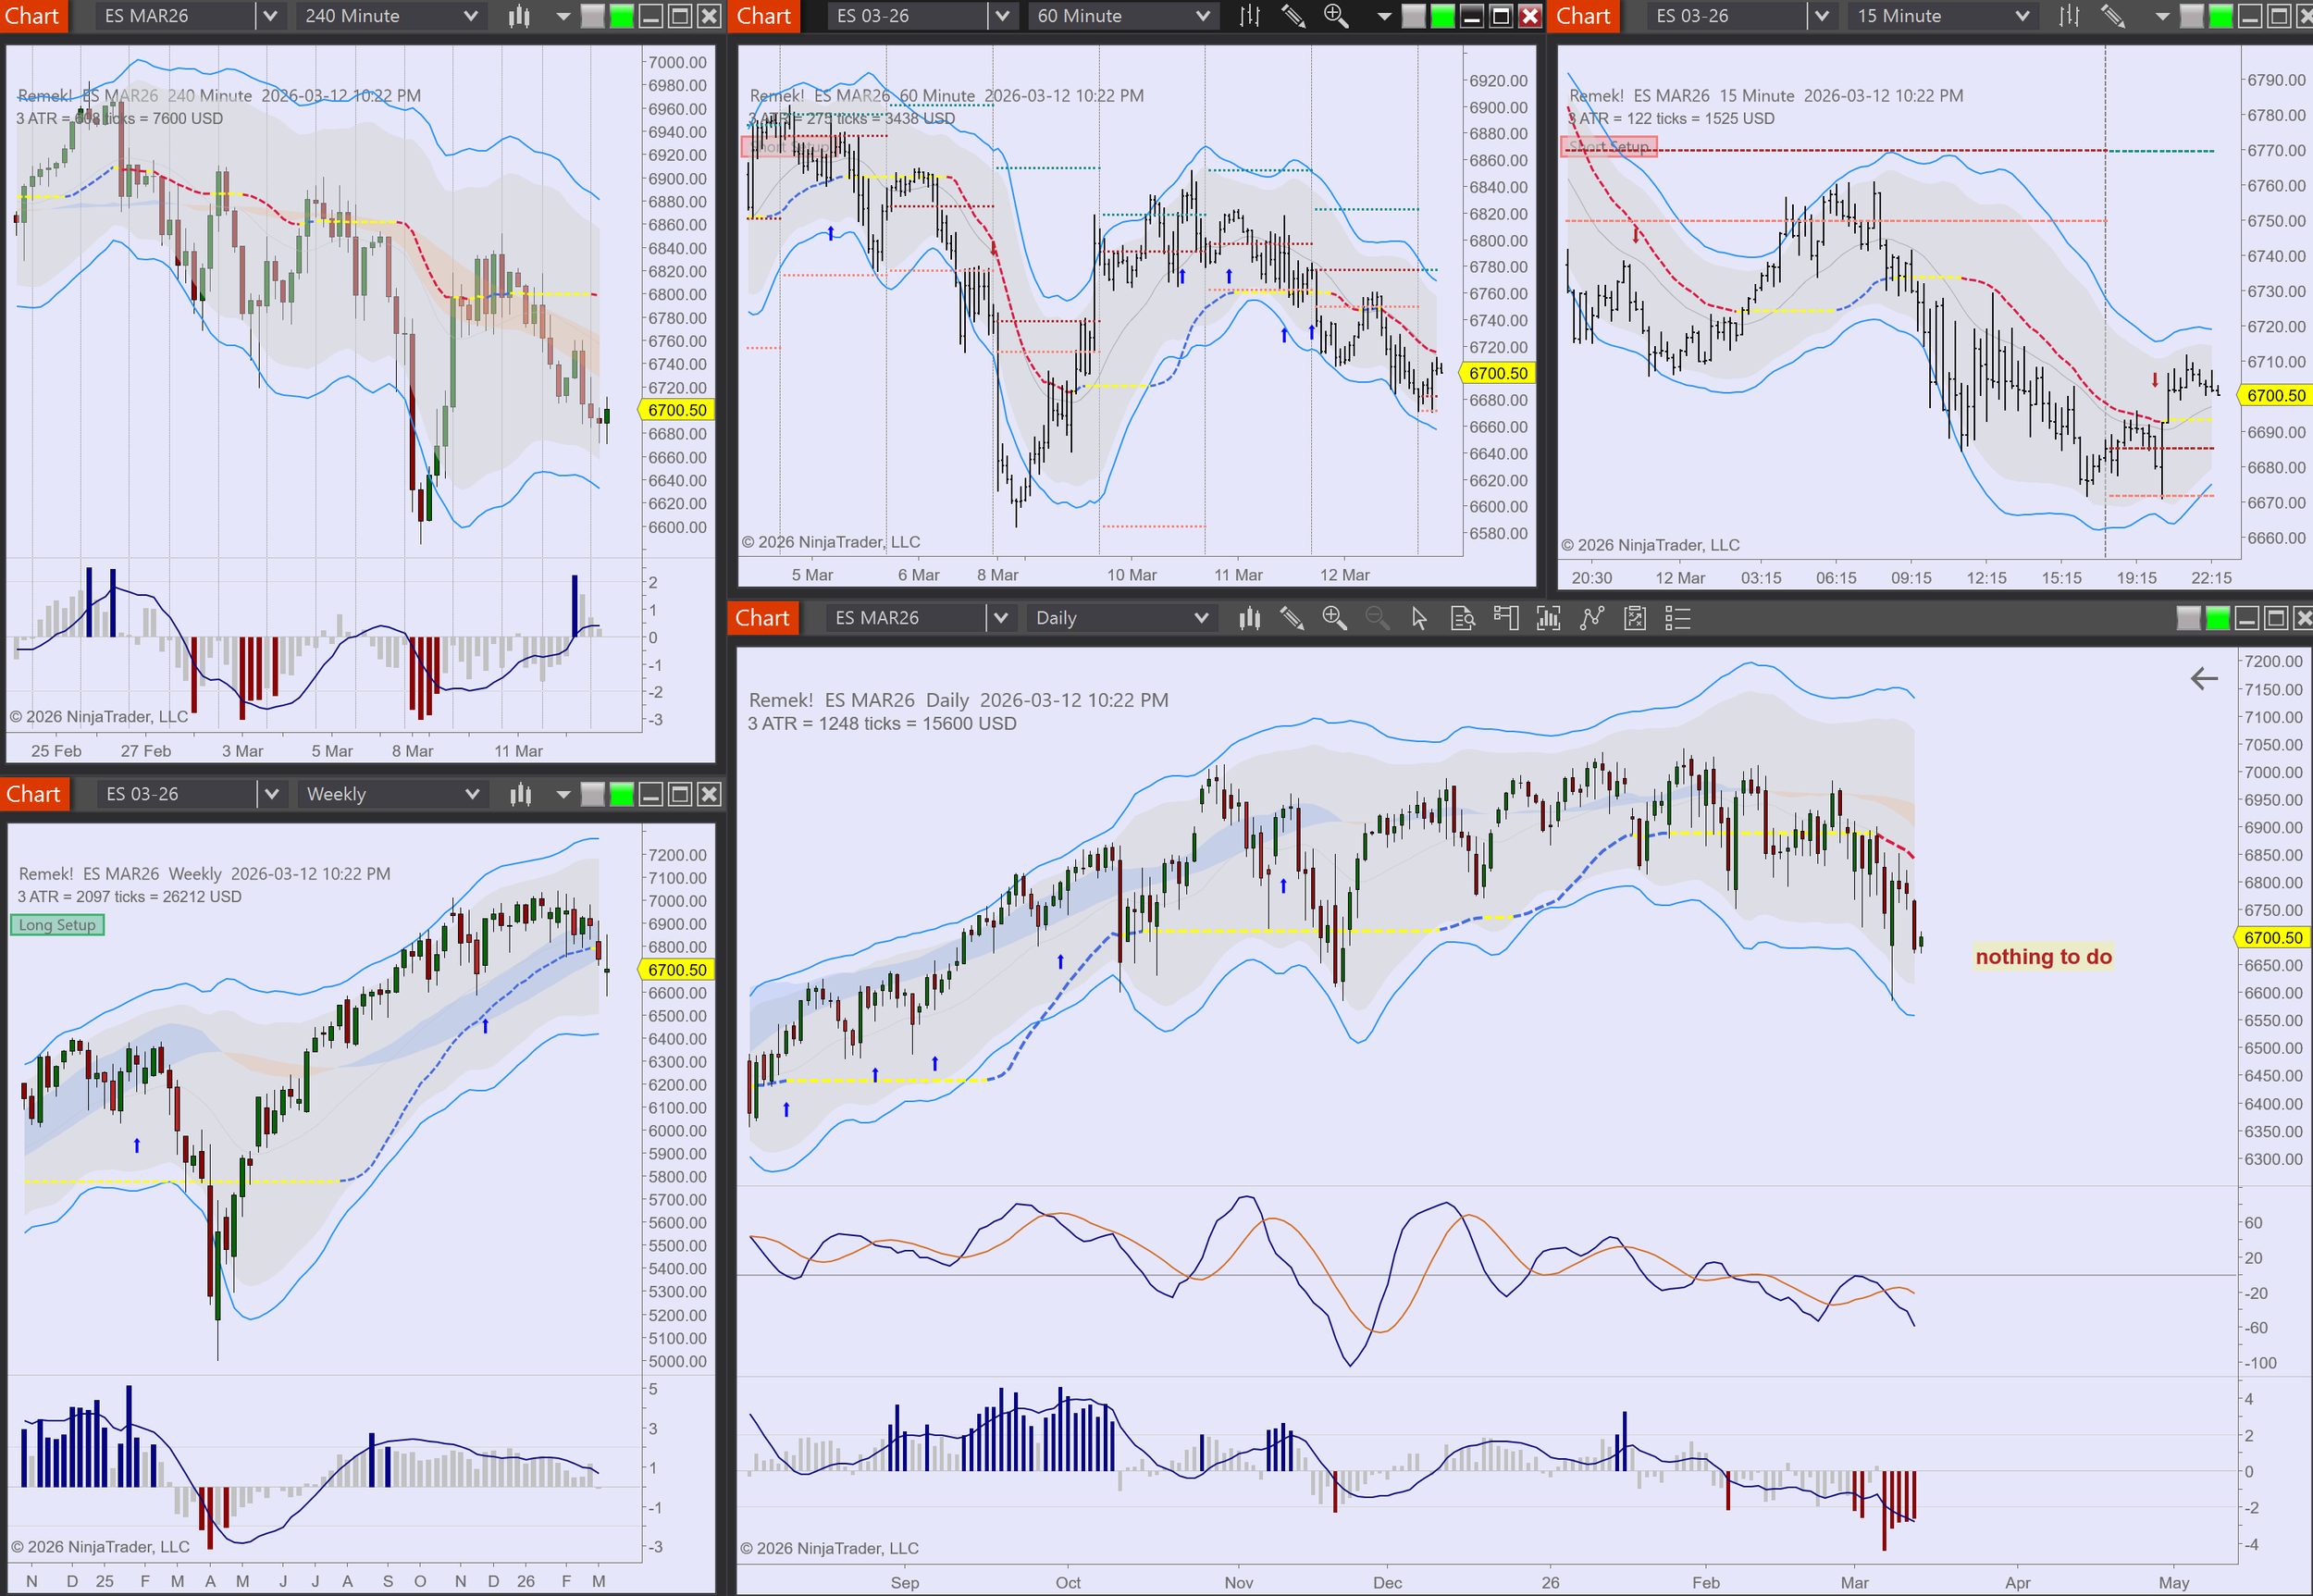Open ES MAR26 instrument dropdown on Daily chart
The height and width of the screenshot is (1596, 2313).
pyautogui.click(x=999, y=619)
